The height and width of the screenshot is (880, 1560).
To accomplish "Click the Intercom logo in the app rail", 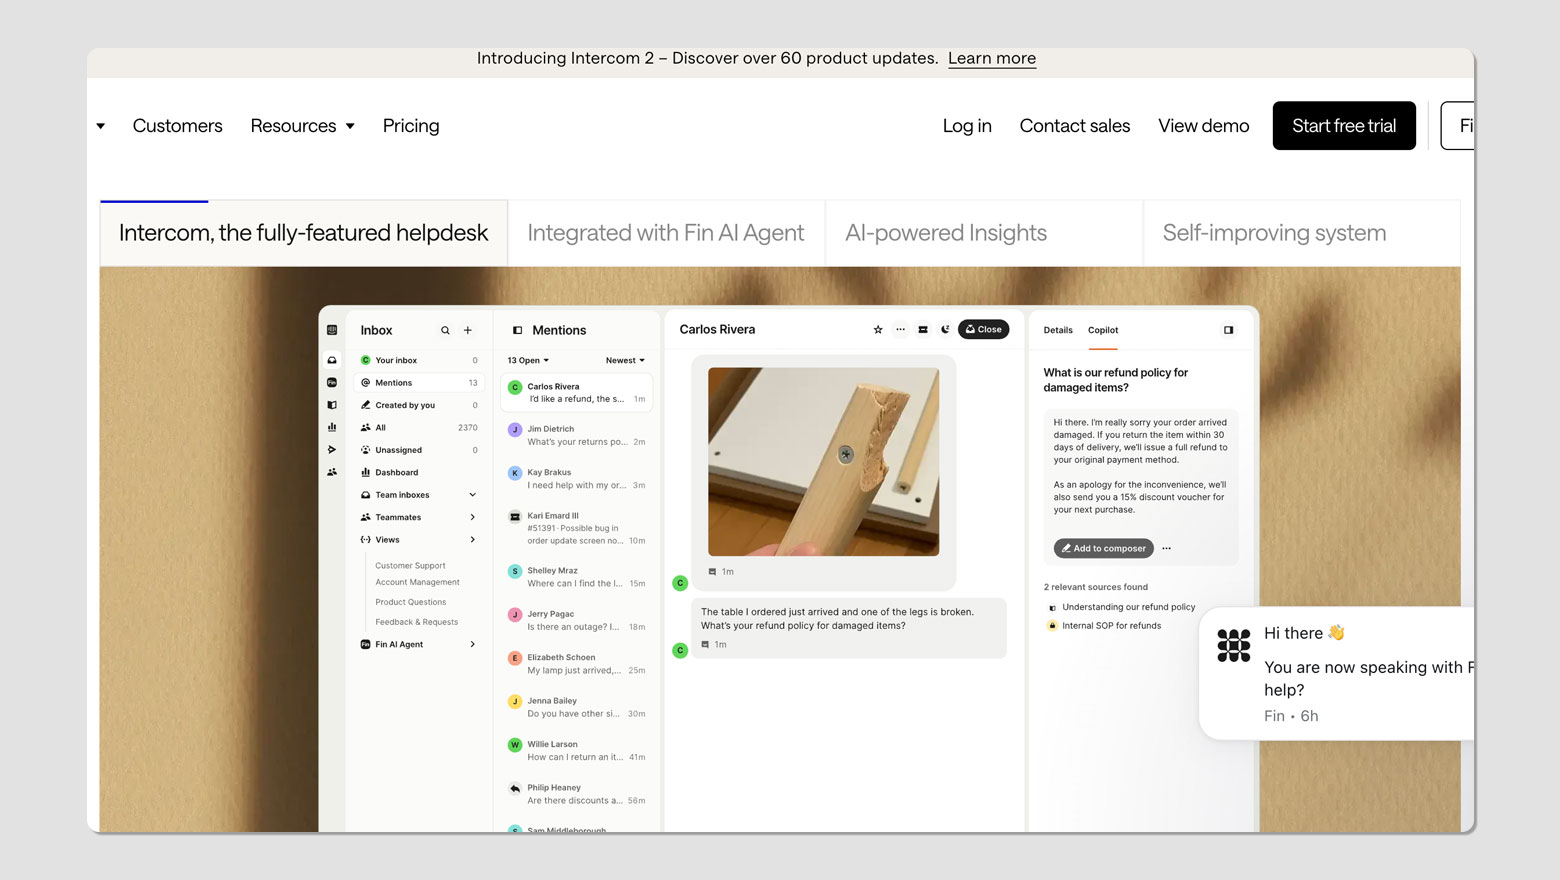I will 332,330.
